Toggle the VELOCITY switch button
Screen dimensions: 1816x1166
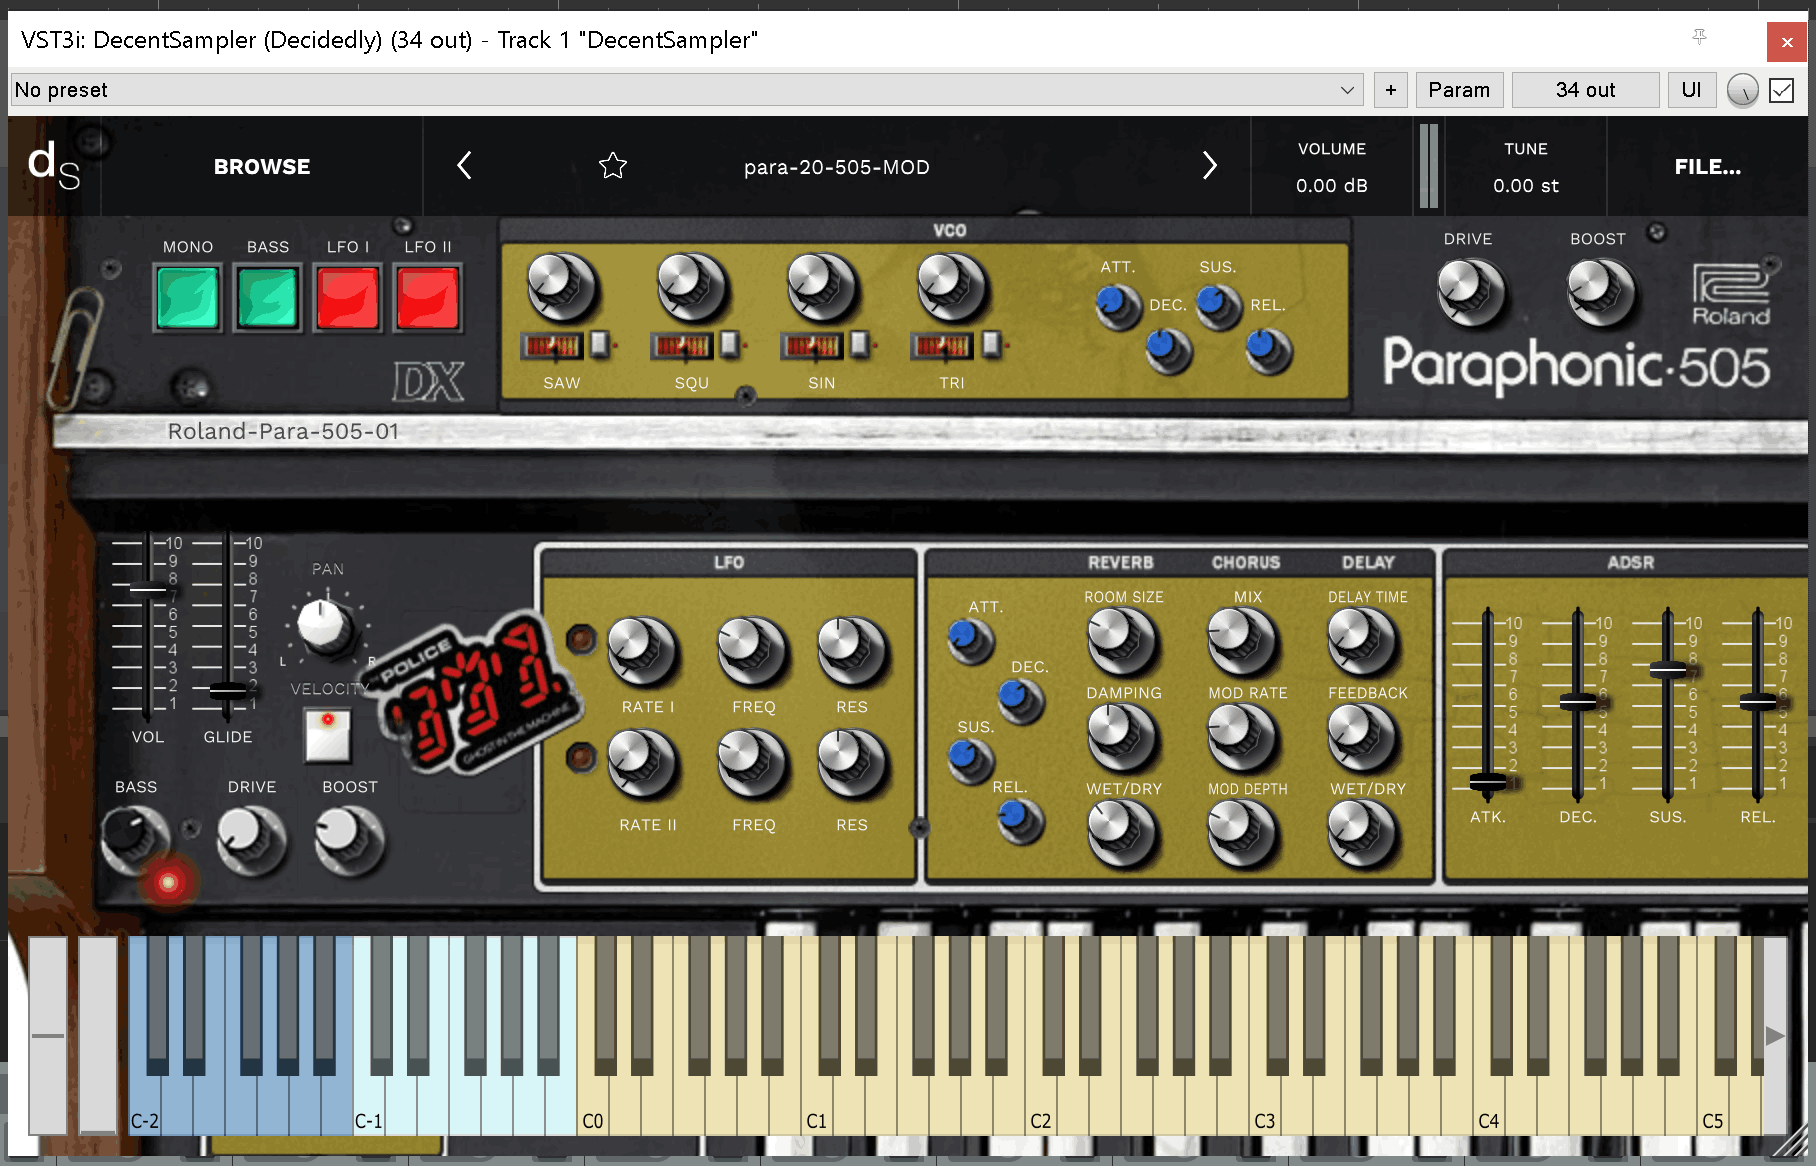[327, 735]
